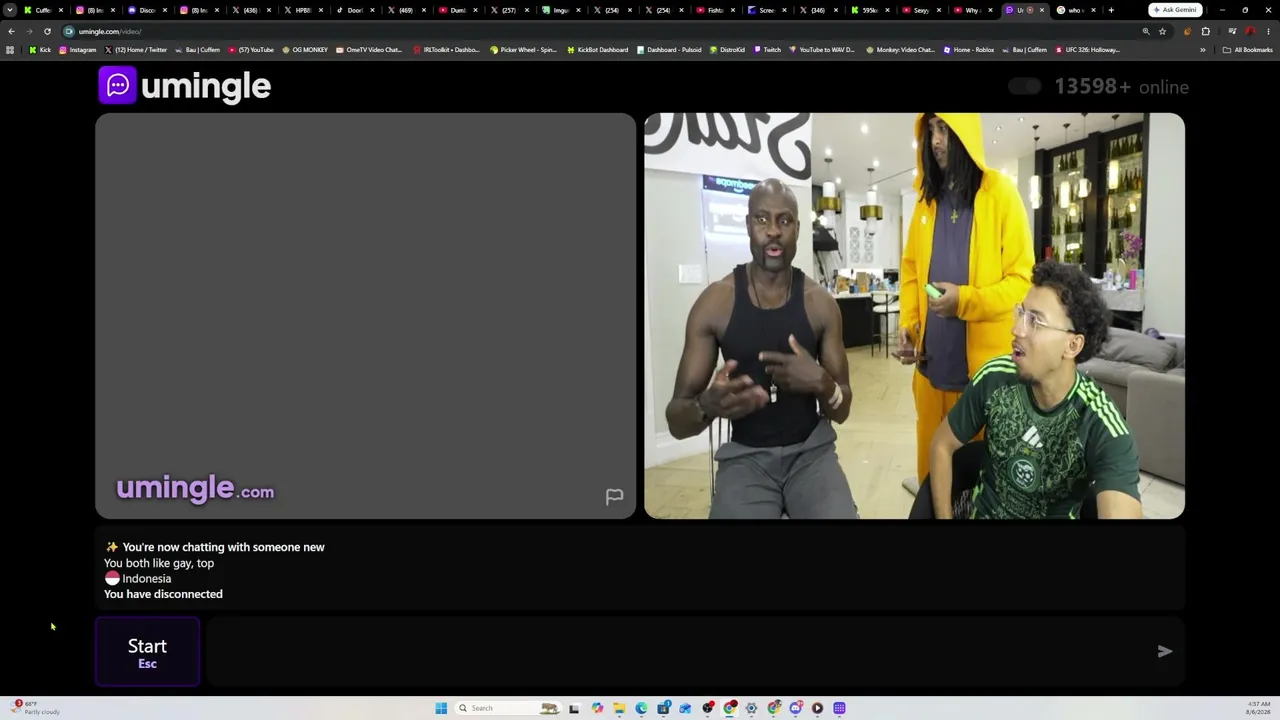Open the Apps grid in bookmarks bar
1280x720 pixels.
pos(10,49)
